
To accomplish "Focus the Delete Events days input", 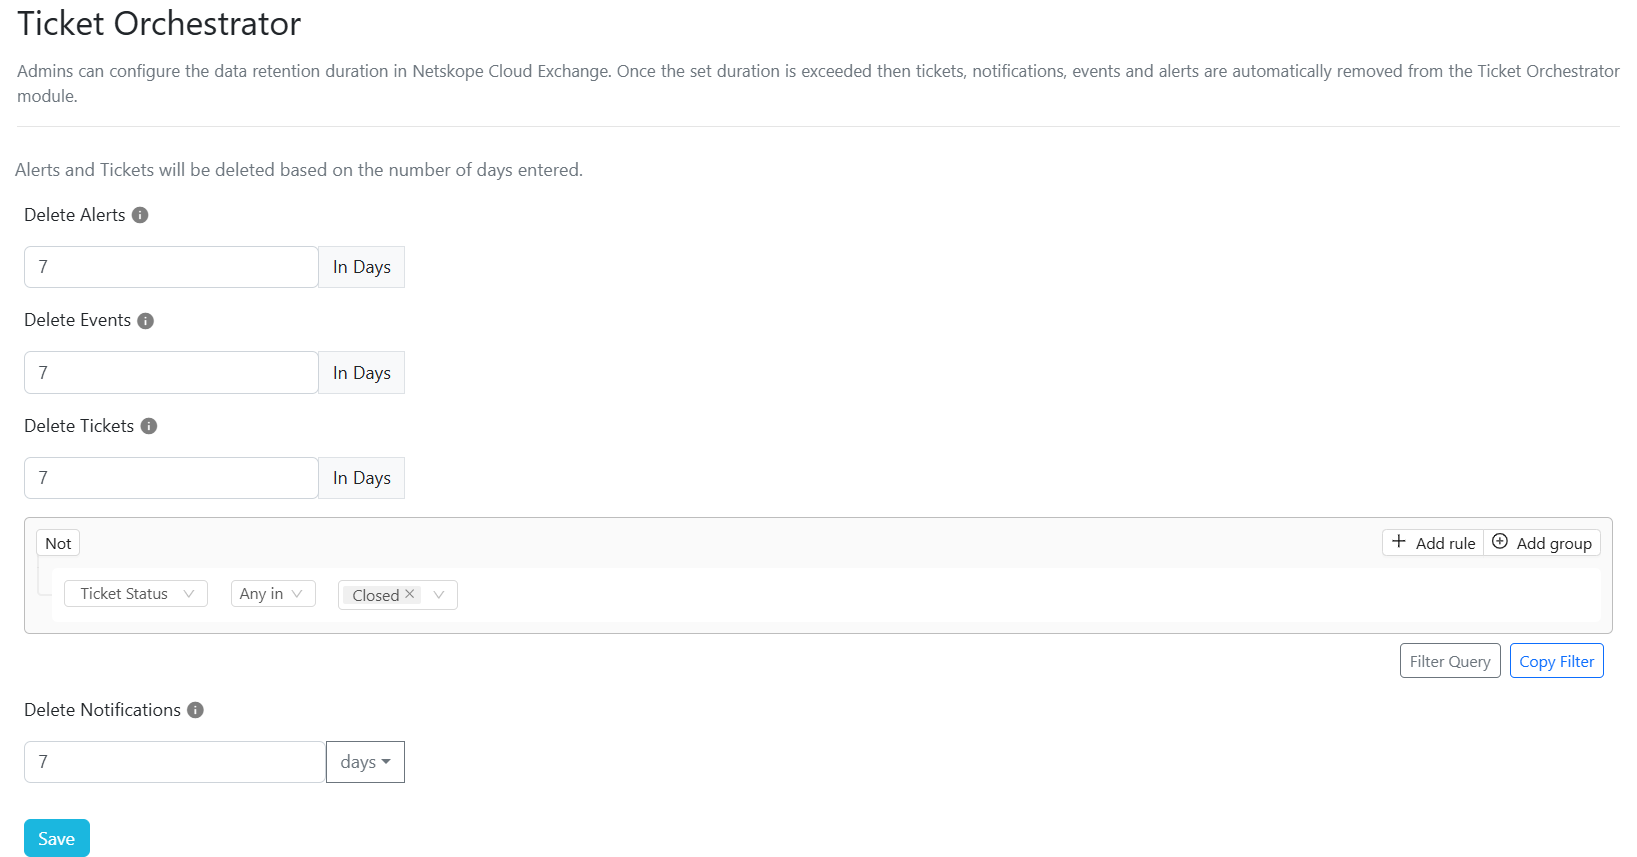I will [x=171, y=373].
